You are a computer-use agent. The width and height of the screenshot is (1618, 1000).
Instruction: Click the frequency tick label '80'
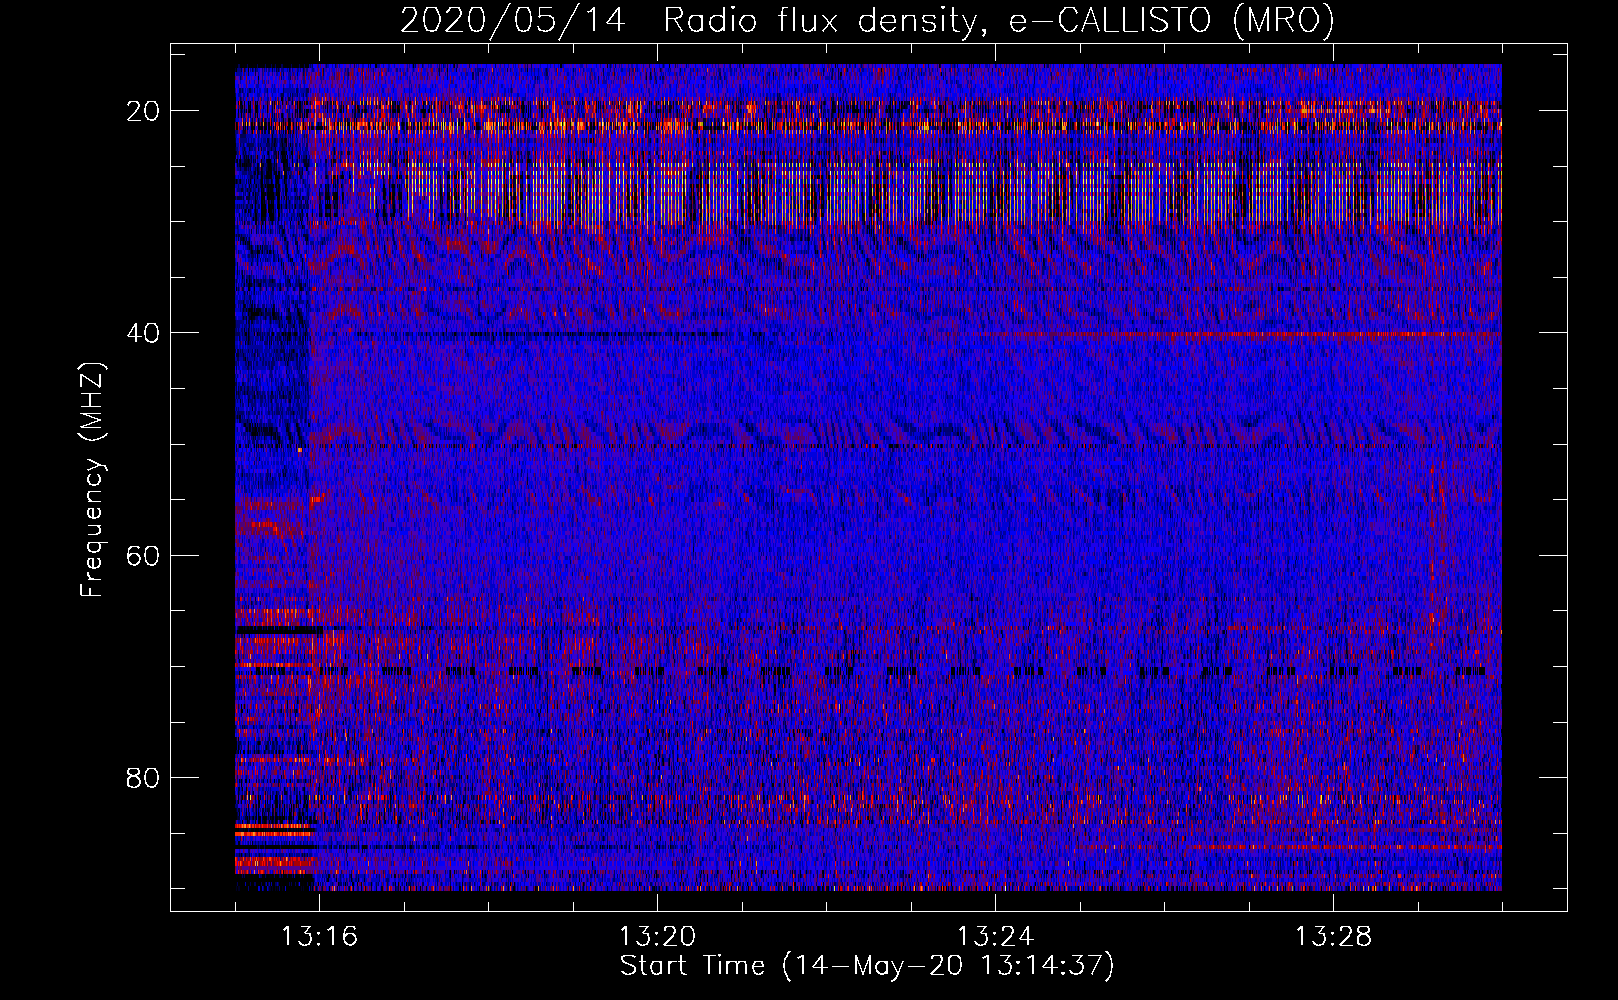click(143, 777)
